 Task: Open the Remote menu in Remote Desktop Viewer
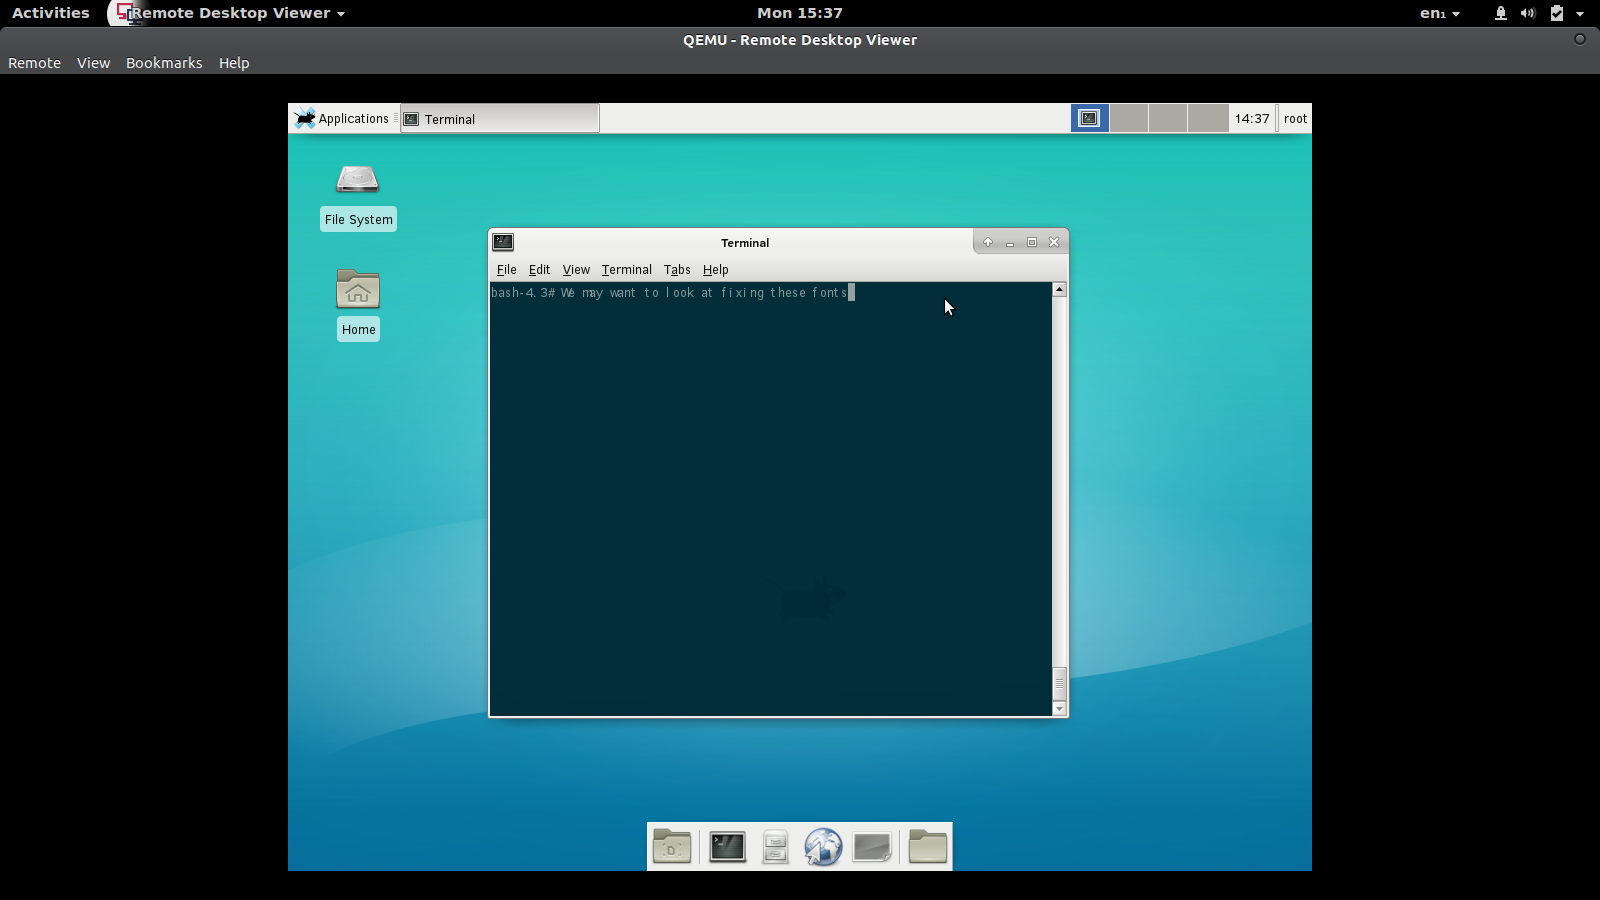(x=34, y=63)
